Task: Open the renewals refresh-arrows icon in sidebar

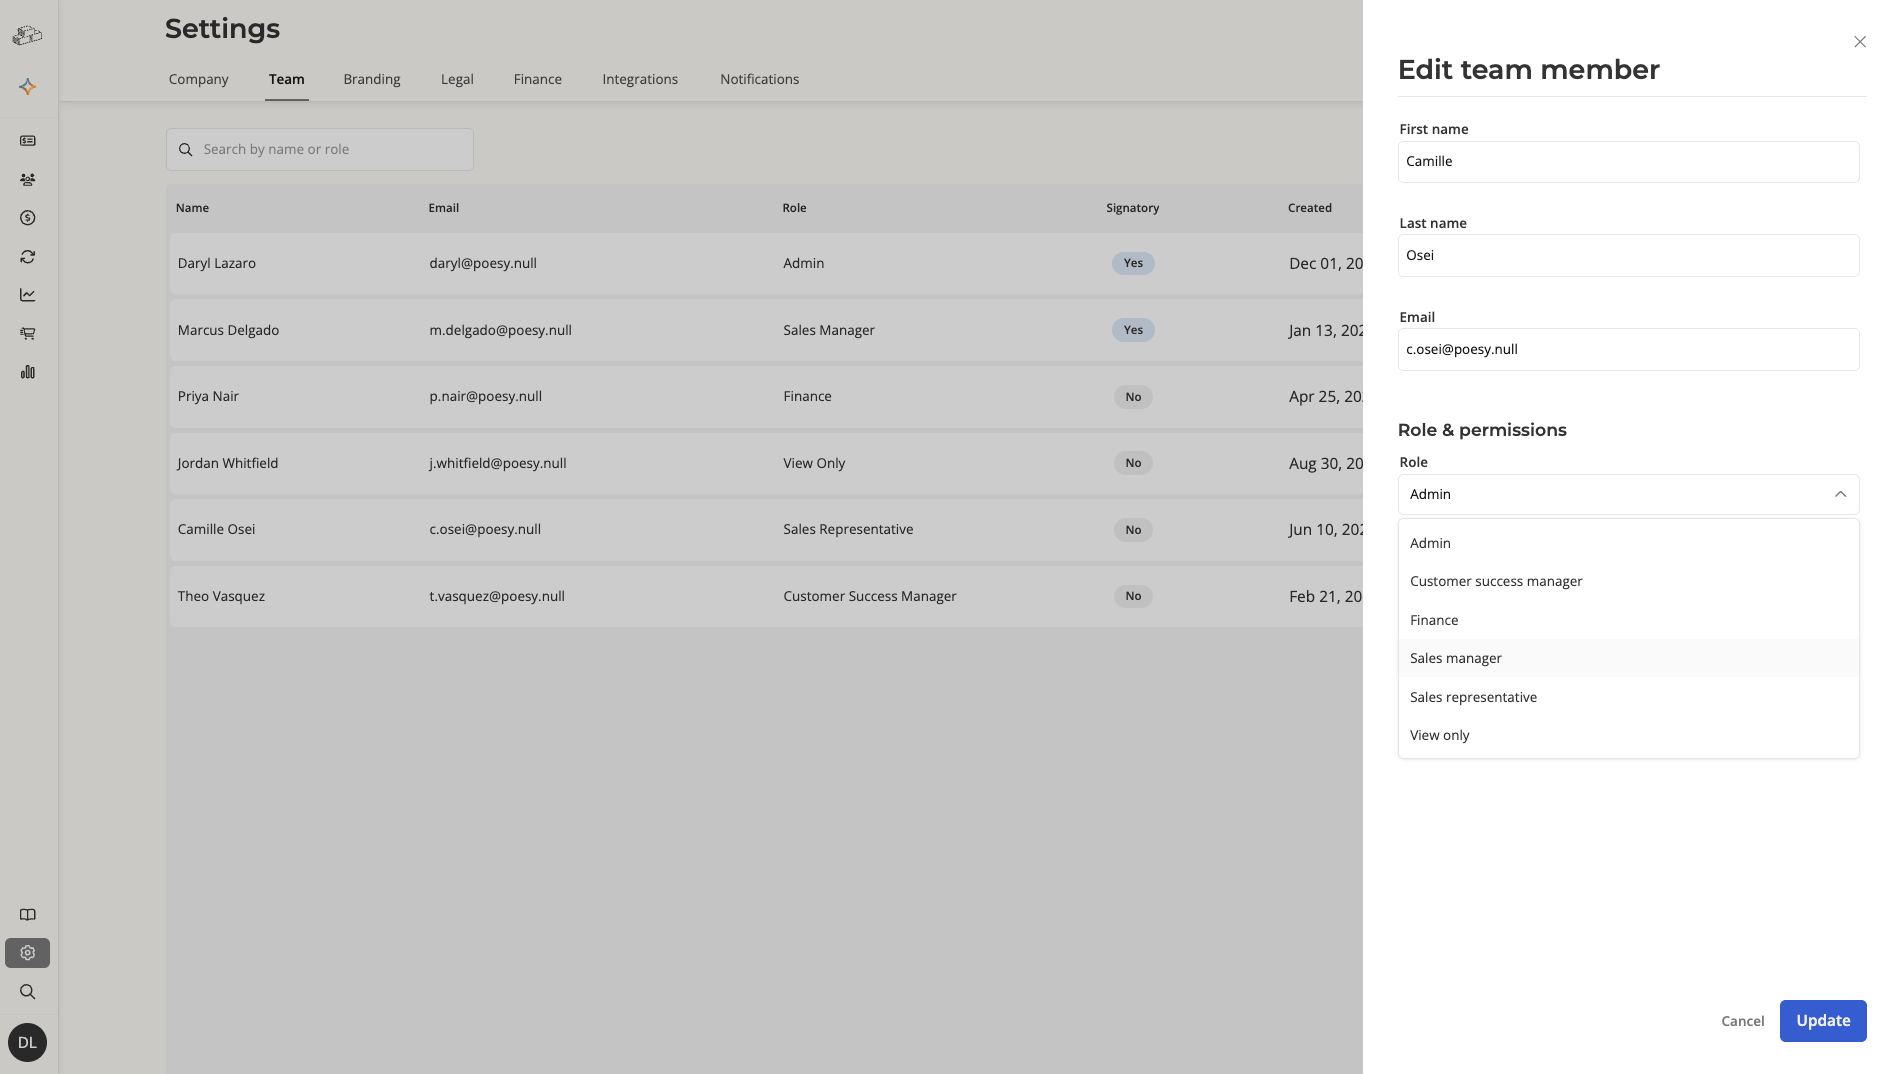Action: pos(28,257)
